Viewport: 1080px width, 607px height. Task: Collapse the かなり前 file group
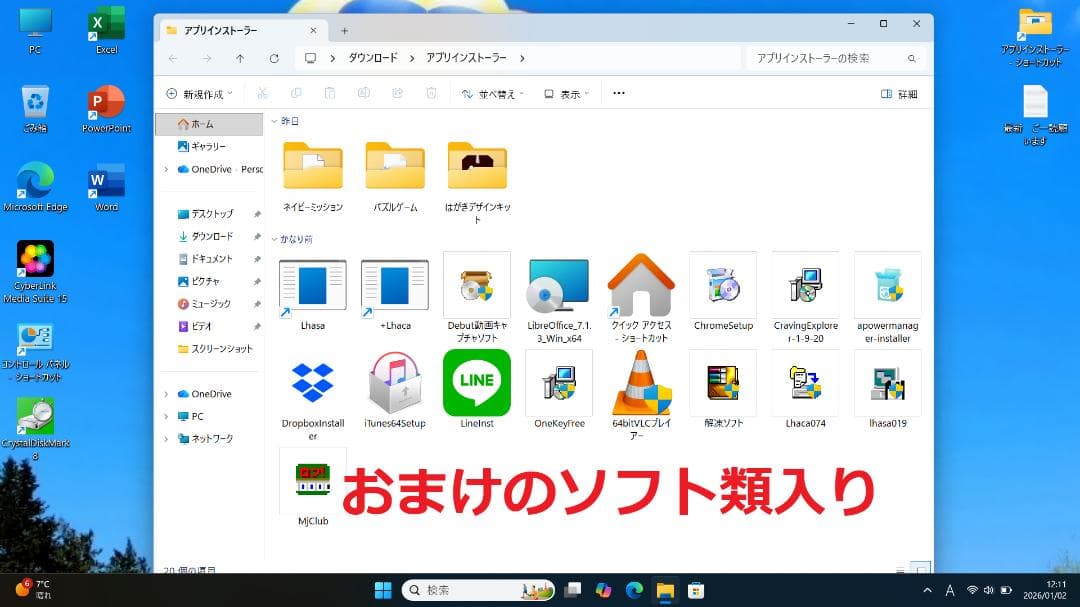coord(275,238)
